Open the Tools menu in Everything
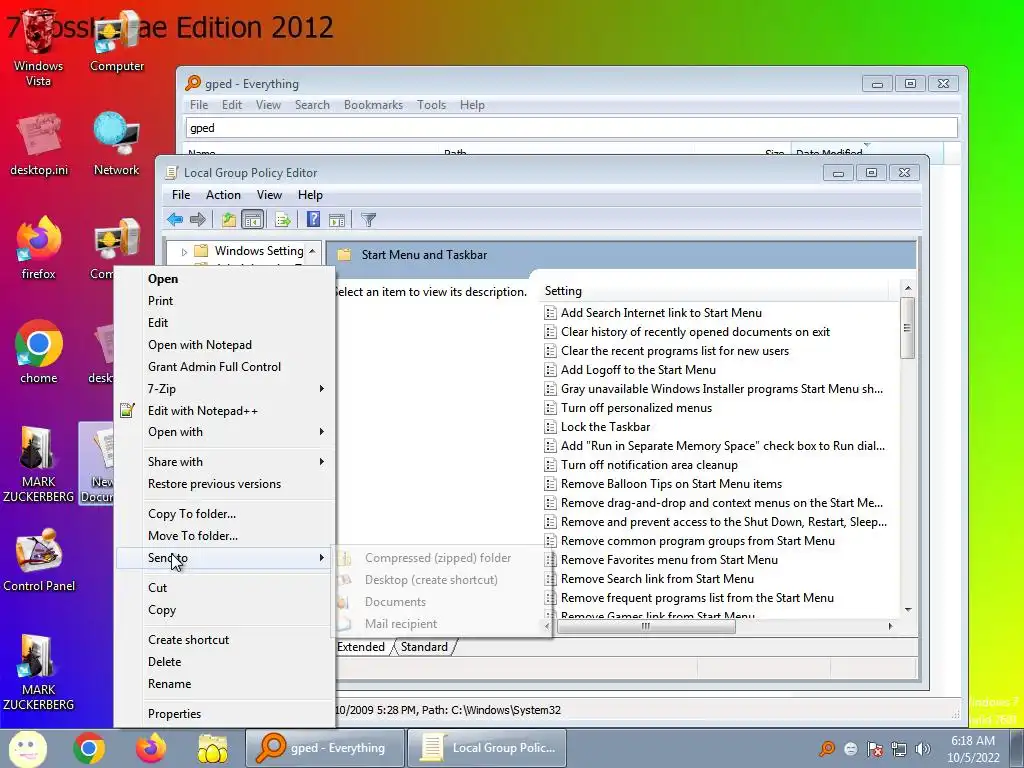This screenshot has height=768, width=1024. pos(431,105)
